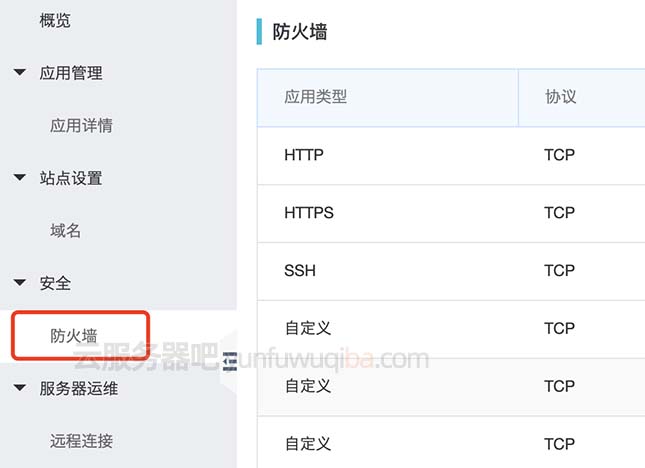Viewport: 645px width, 468px height.
Task: Click the 防火墙 page title
Action: 299,32
